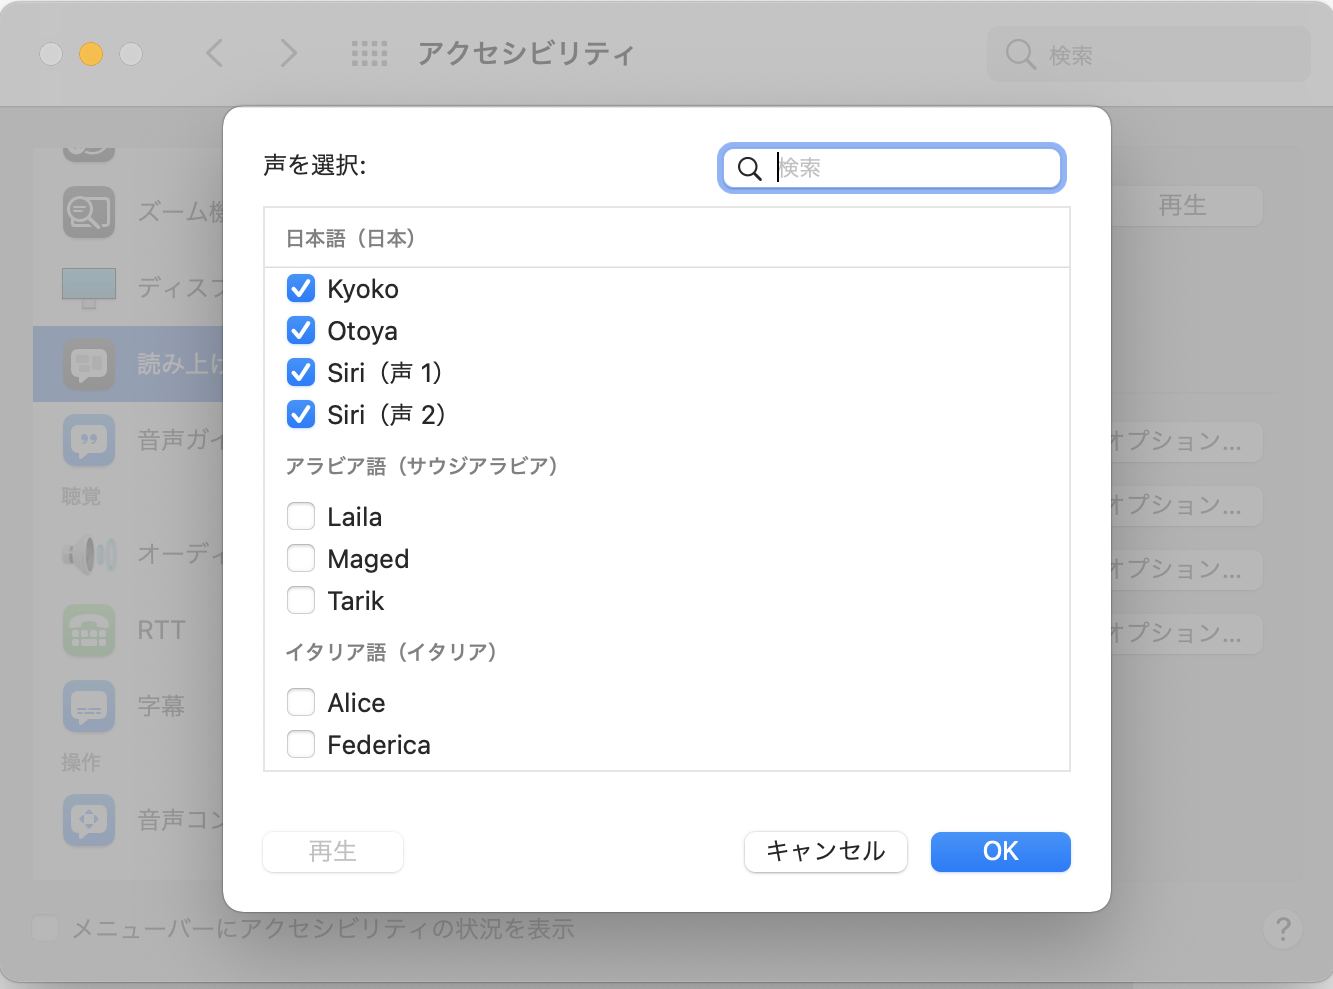Screen dimensions: 1333x989
Task: Enable the Alice voice checkbox
Action: click(x=301, y=703)
